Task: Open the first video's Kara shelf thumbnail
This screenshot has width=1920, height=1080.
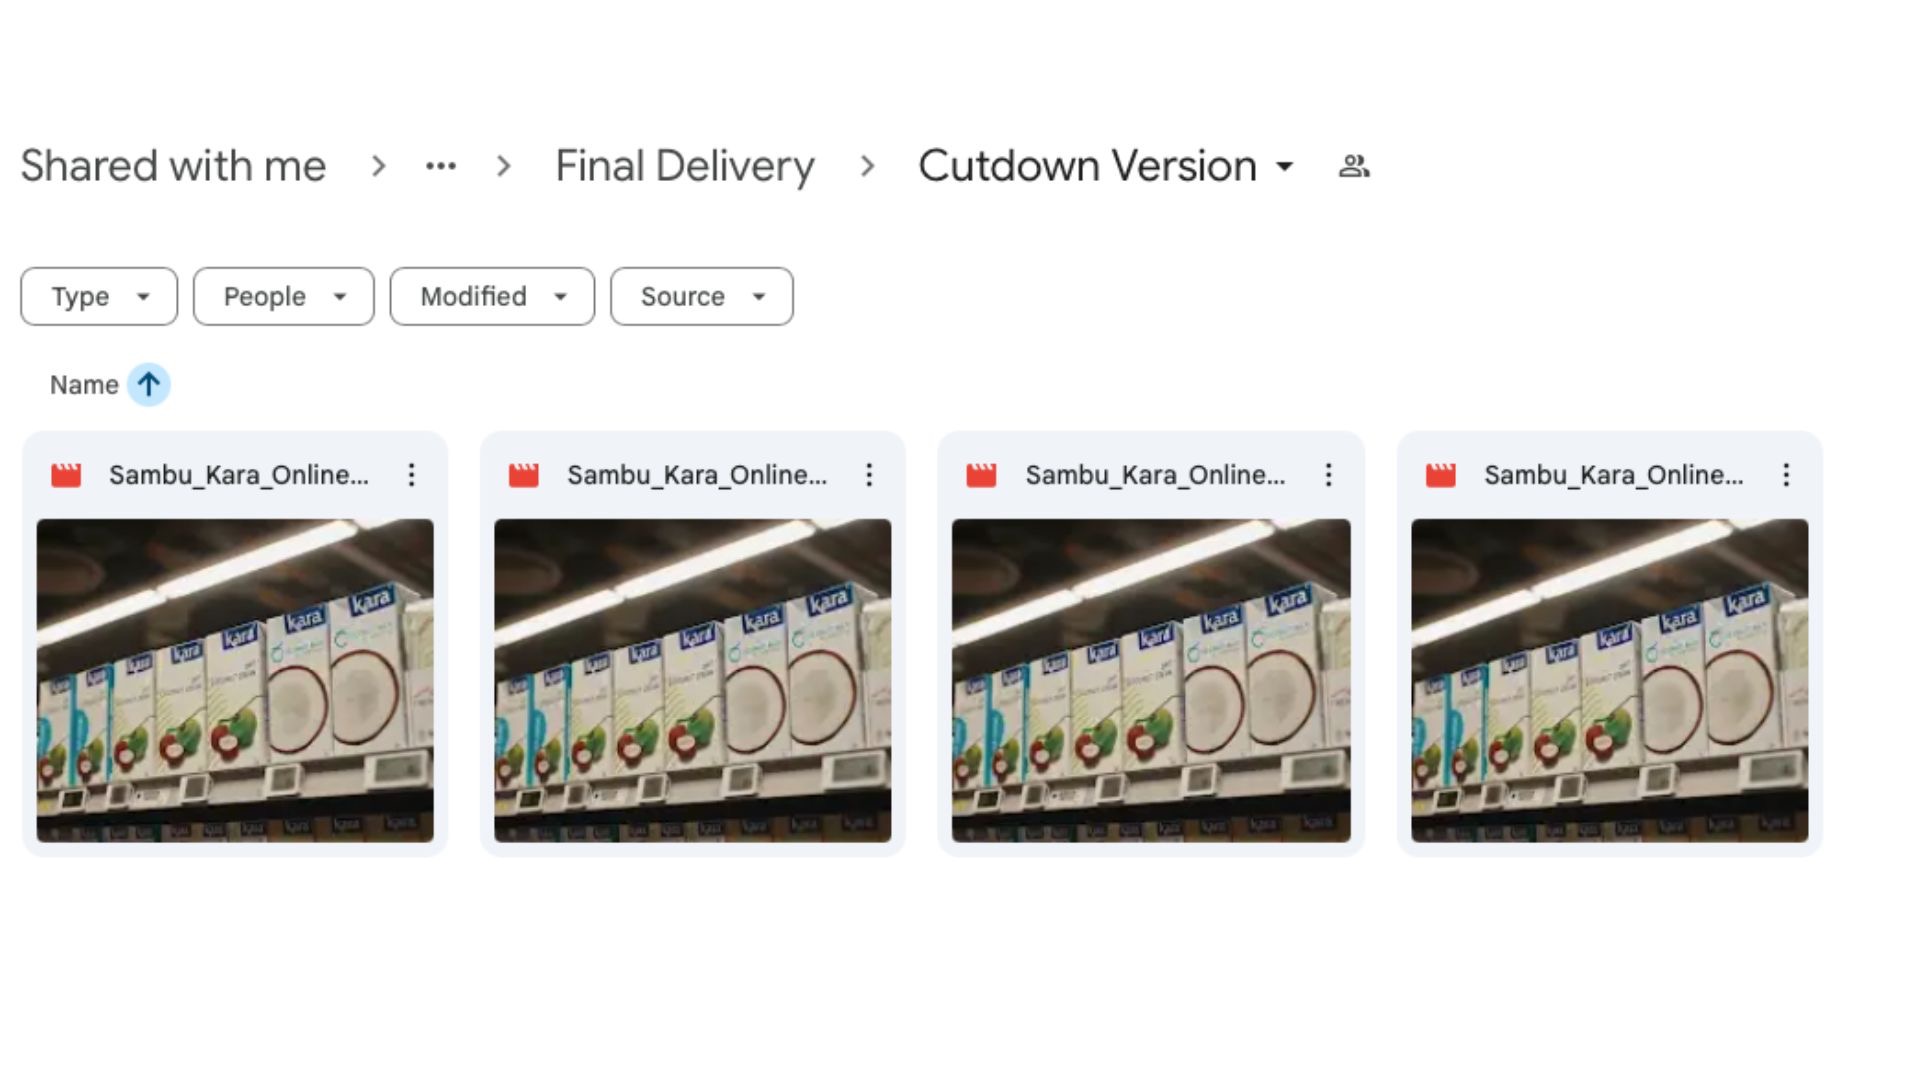Action: point(235,680)
